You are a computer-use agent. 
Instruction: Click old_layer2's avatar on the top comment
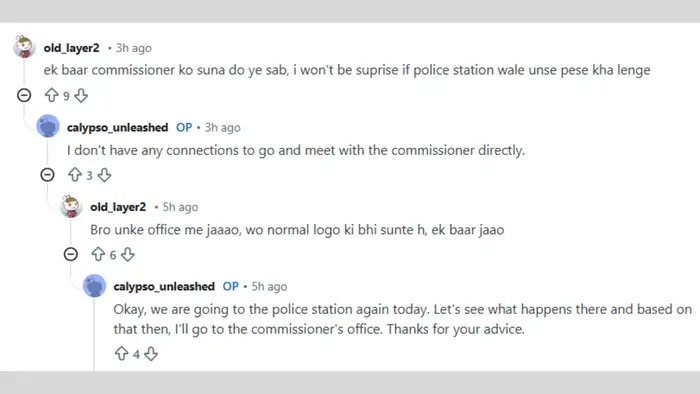coord(24,46)
